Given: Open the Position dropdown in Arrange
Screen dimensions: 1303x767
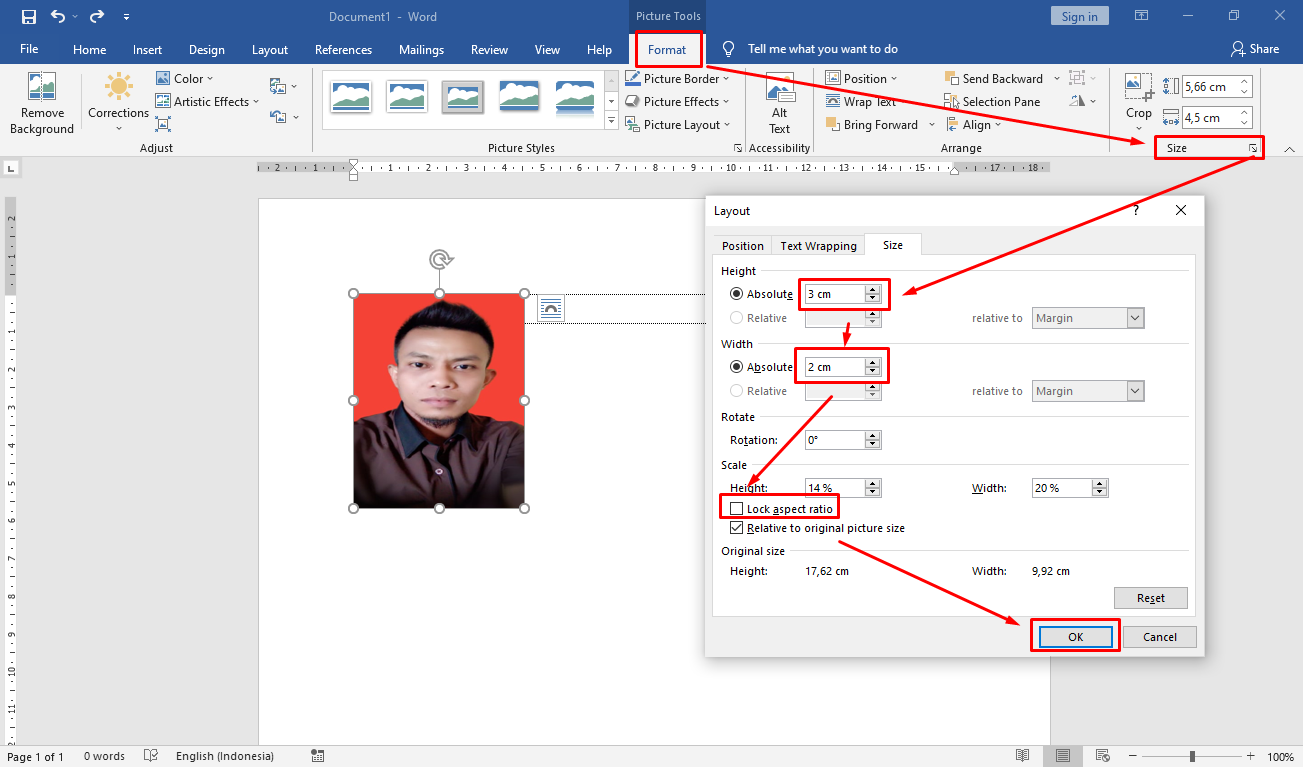Looking at the screenshot, I should (861, 78).
